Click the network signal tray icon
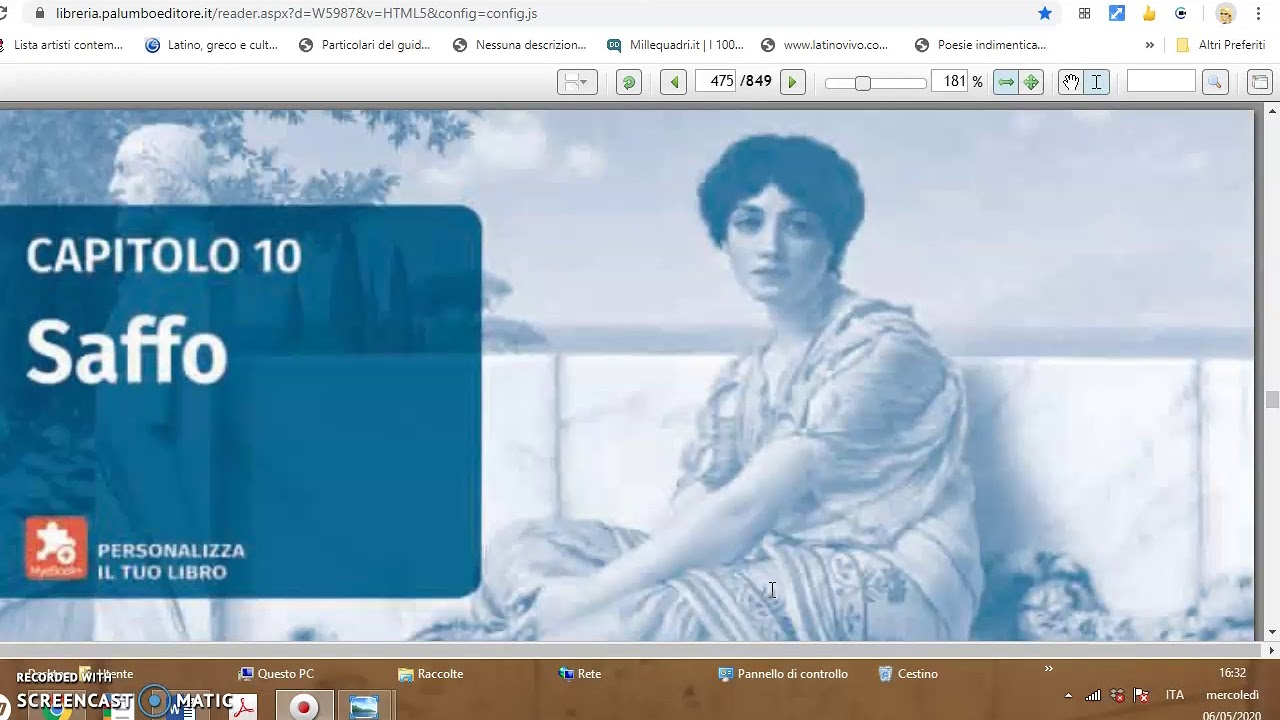1280x720 pixels. click(x=1093, y=696)
